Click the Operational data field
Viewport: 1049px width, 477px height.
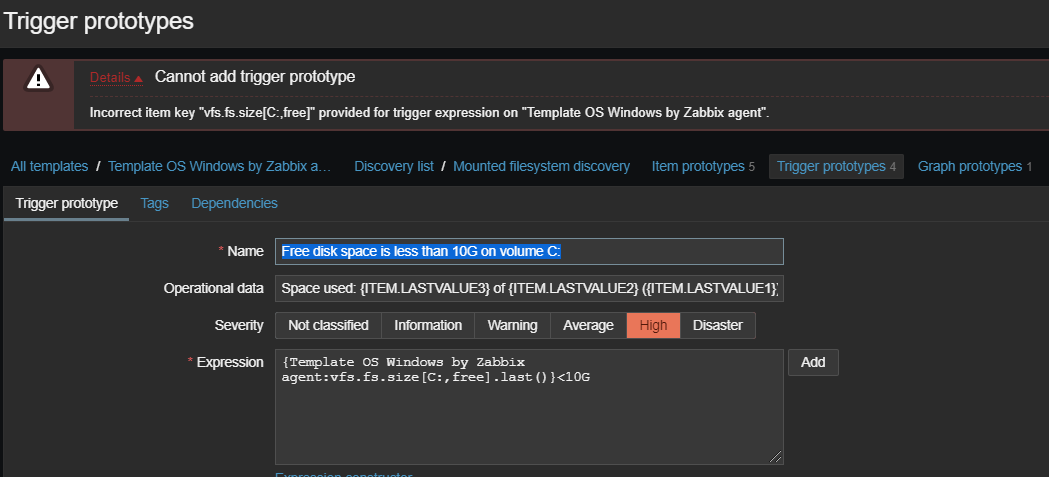click(x=529, y=288)
